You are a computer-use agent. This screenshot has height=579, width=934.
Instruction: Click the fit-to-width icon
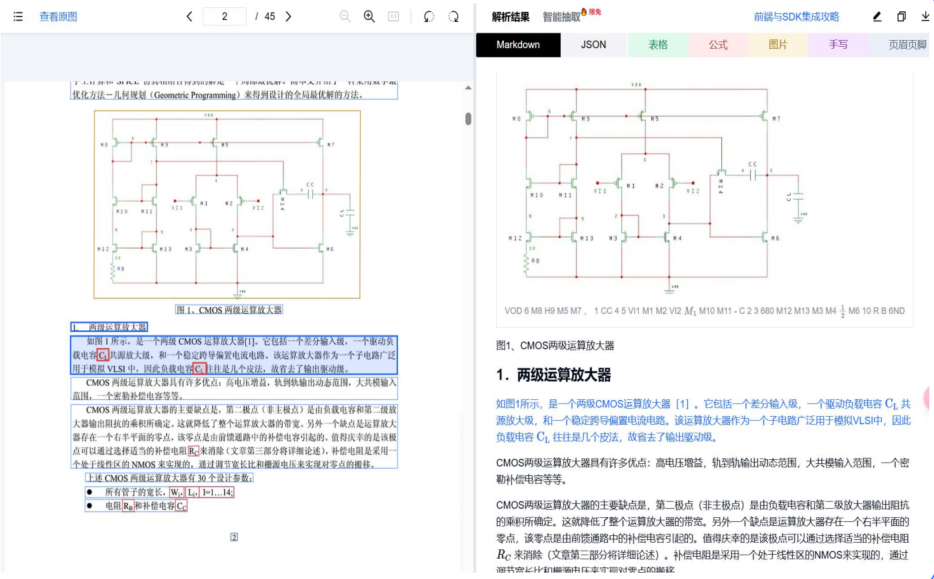pyautogui.click(x=393, y=17)
